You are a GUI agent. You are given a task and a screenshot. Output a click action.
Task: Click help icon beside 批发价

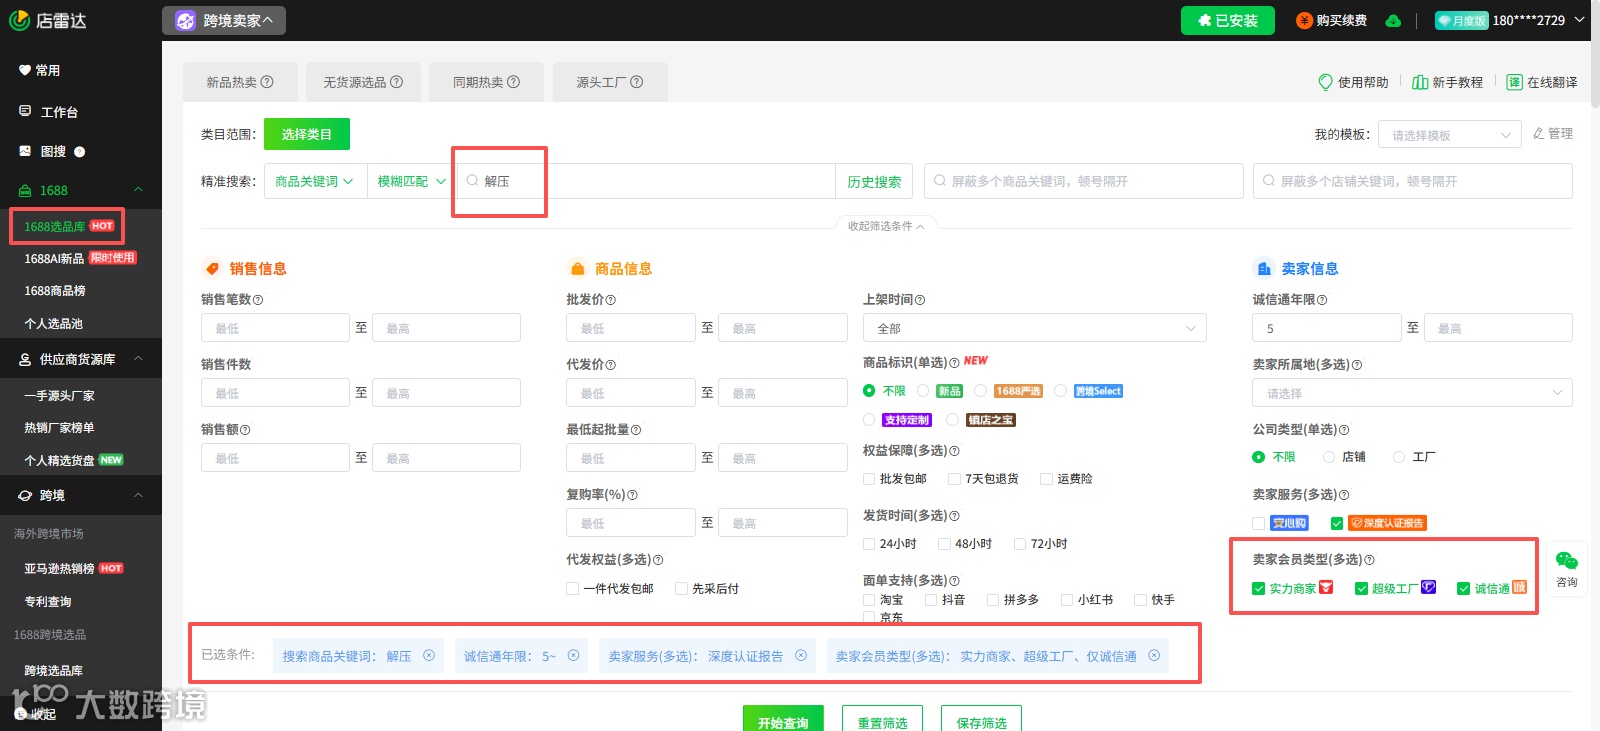pyautogui.click(x=611, y=300)
